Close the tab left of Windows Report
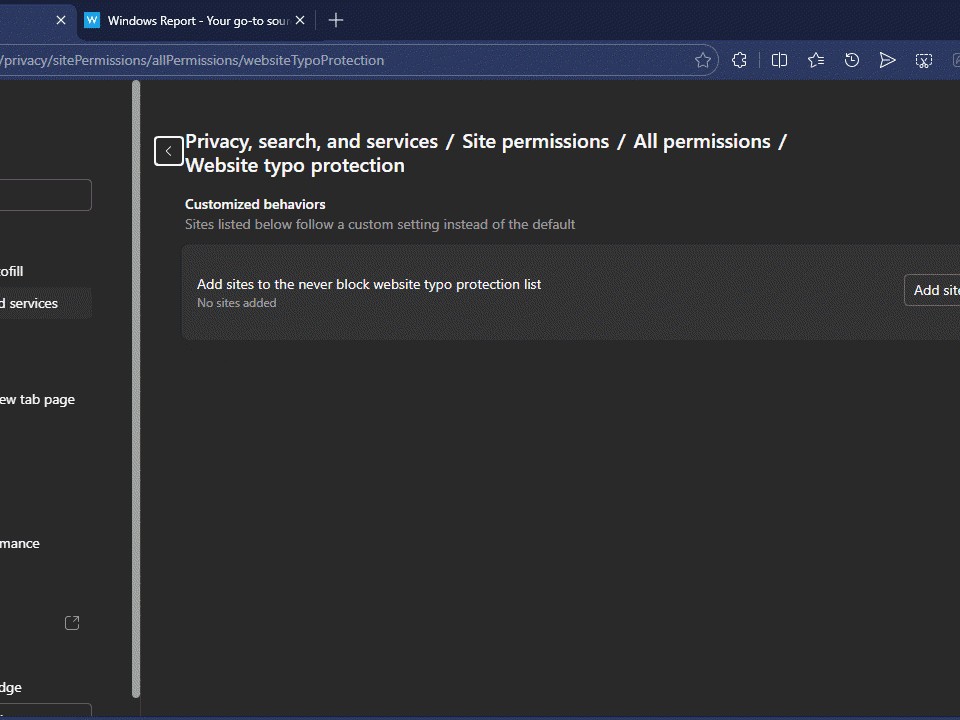Viewport: 960px width, 720px height. (x=60, y=20)
